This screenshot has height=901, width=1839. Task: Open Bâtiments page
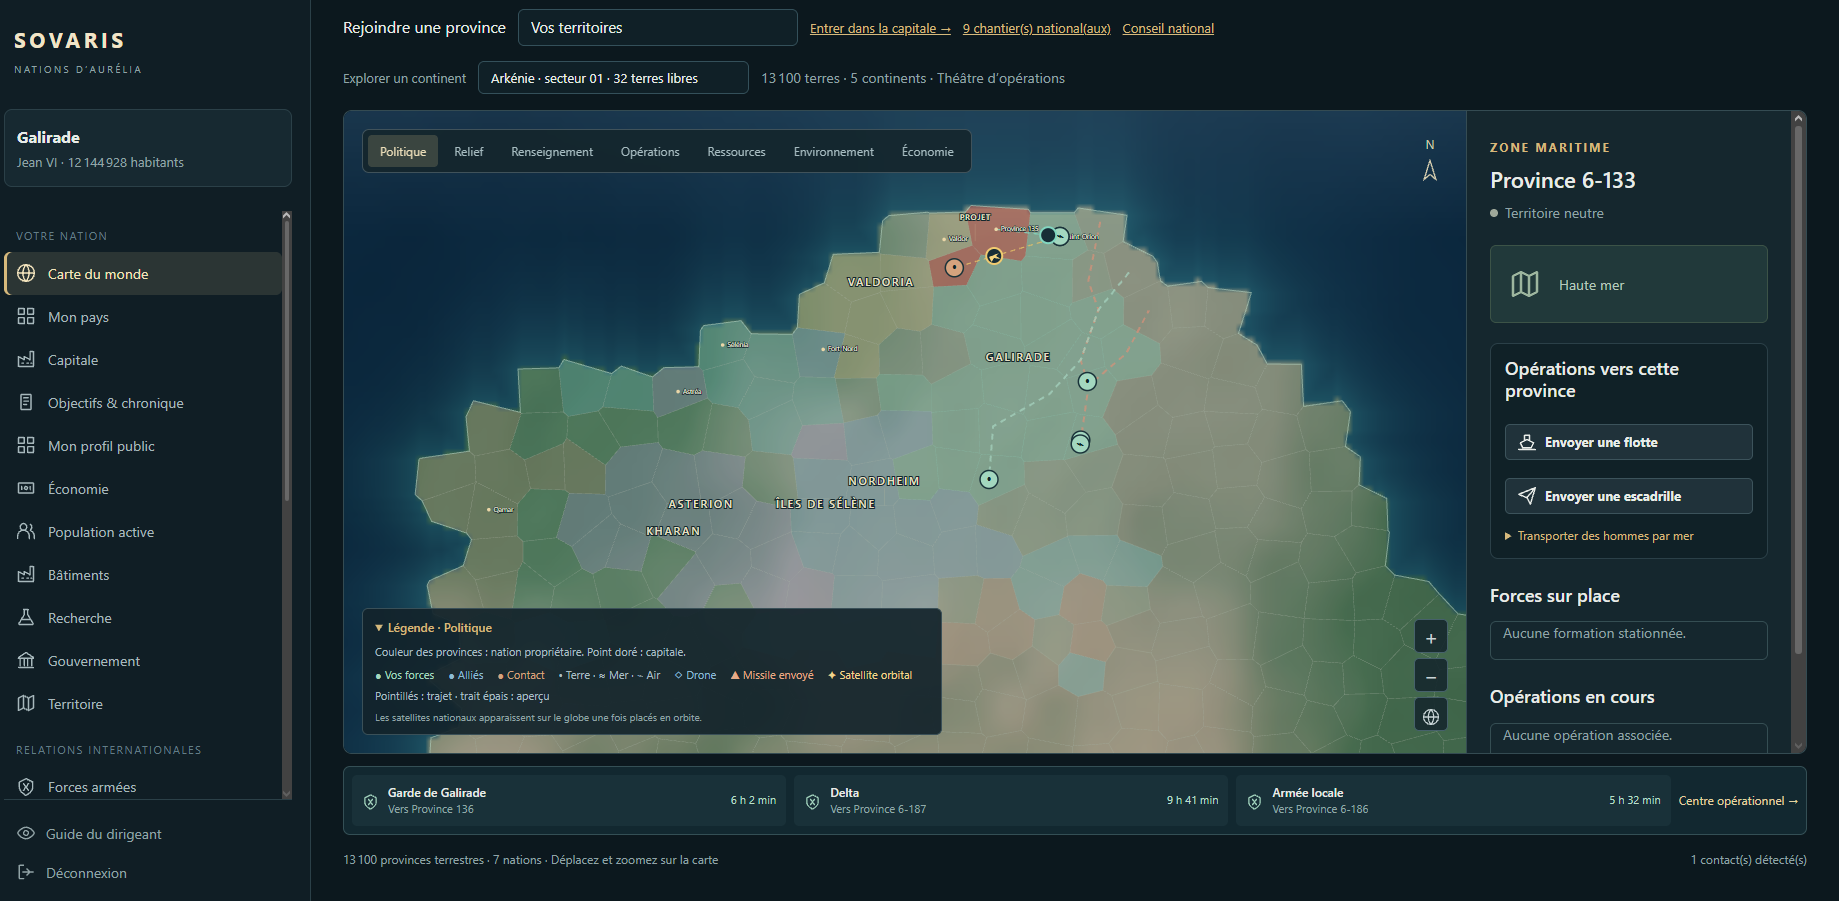point(143,575)
